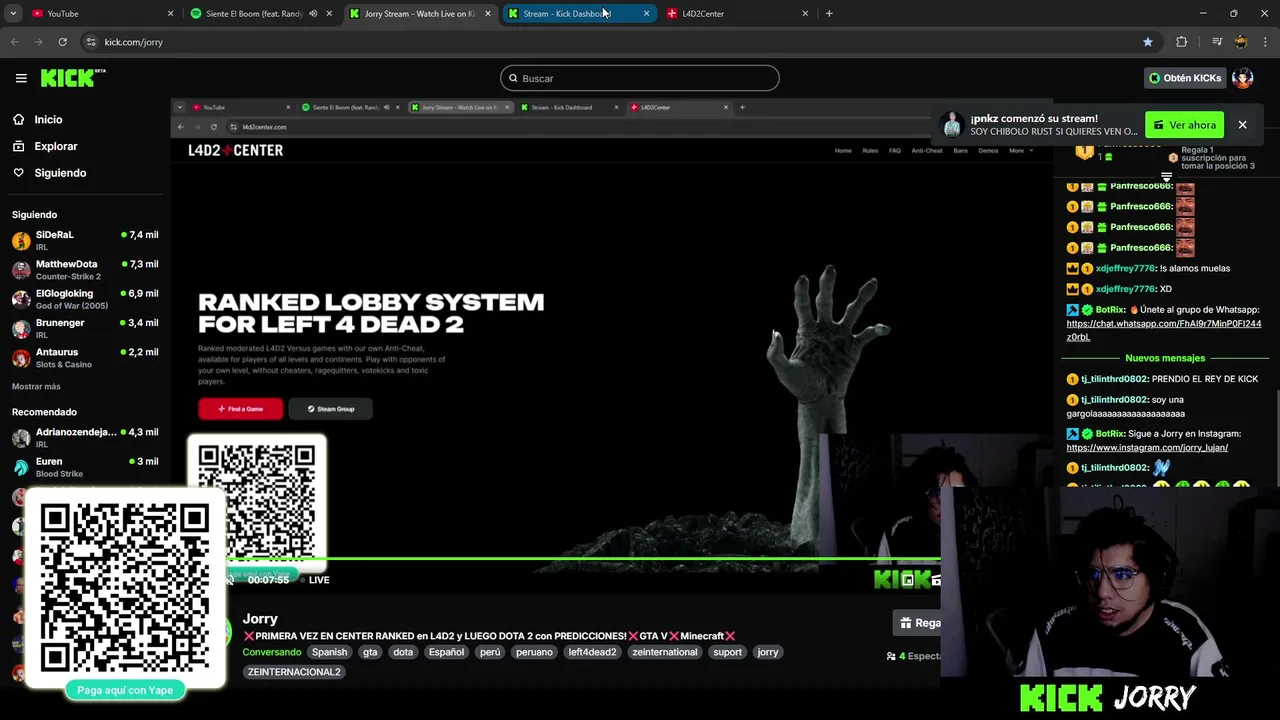The width and height of the screenshot is (1280, 720).
Task: Open a new browser tab
Action: [829, 14]
